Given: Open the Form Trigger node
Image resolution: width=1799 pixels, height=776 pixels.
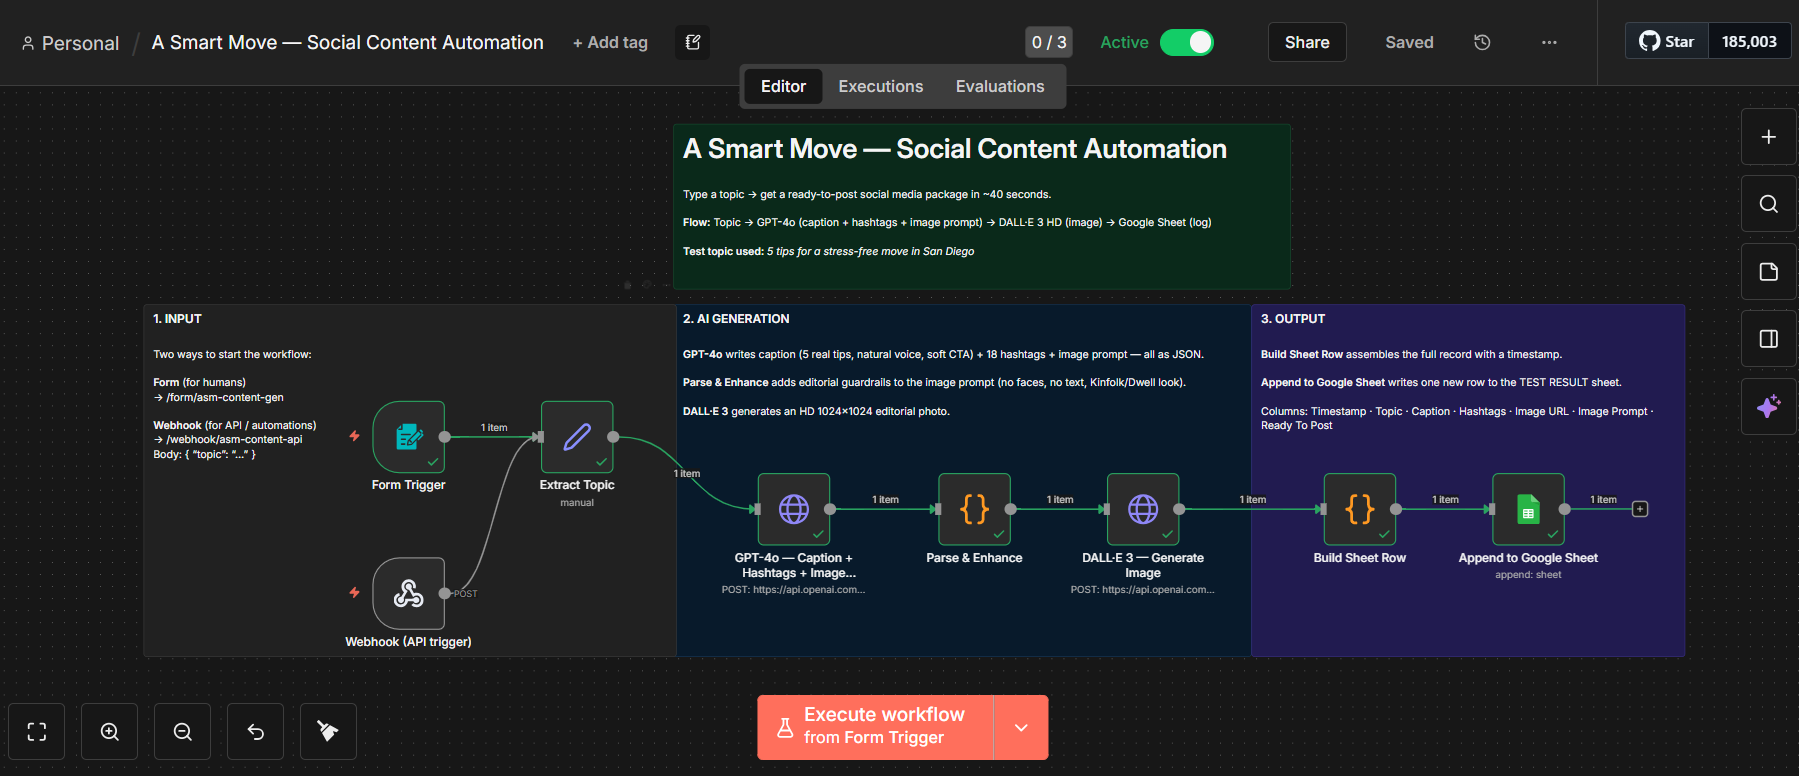Looking at the screenshot, I should pos(408,437).
